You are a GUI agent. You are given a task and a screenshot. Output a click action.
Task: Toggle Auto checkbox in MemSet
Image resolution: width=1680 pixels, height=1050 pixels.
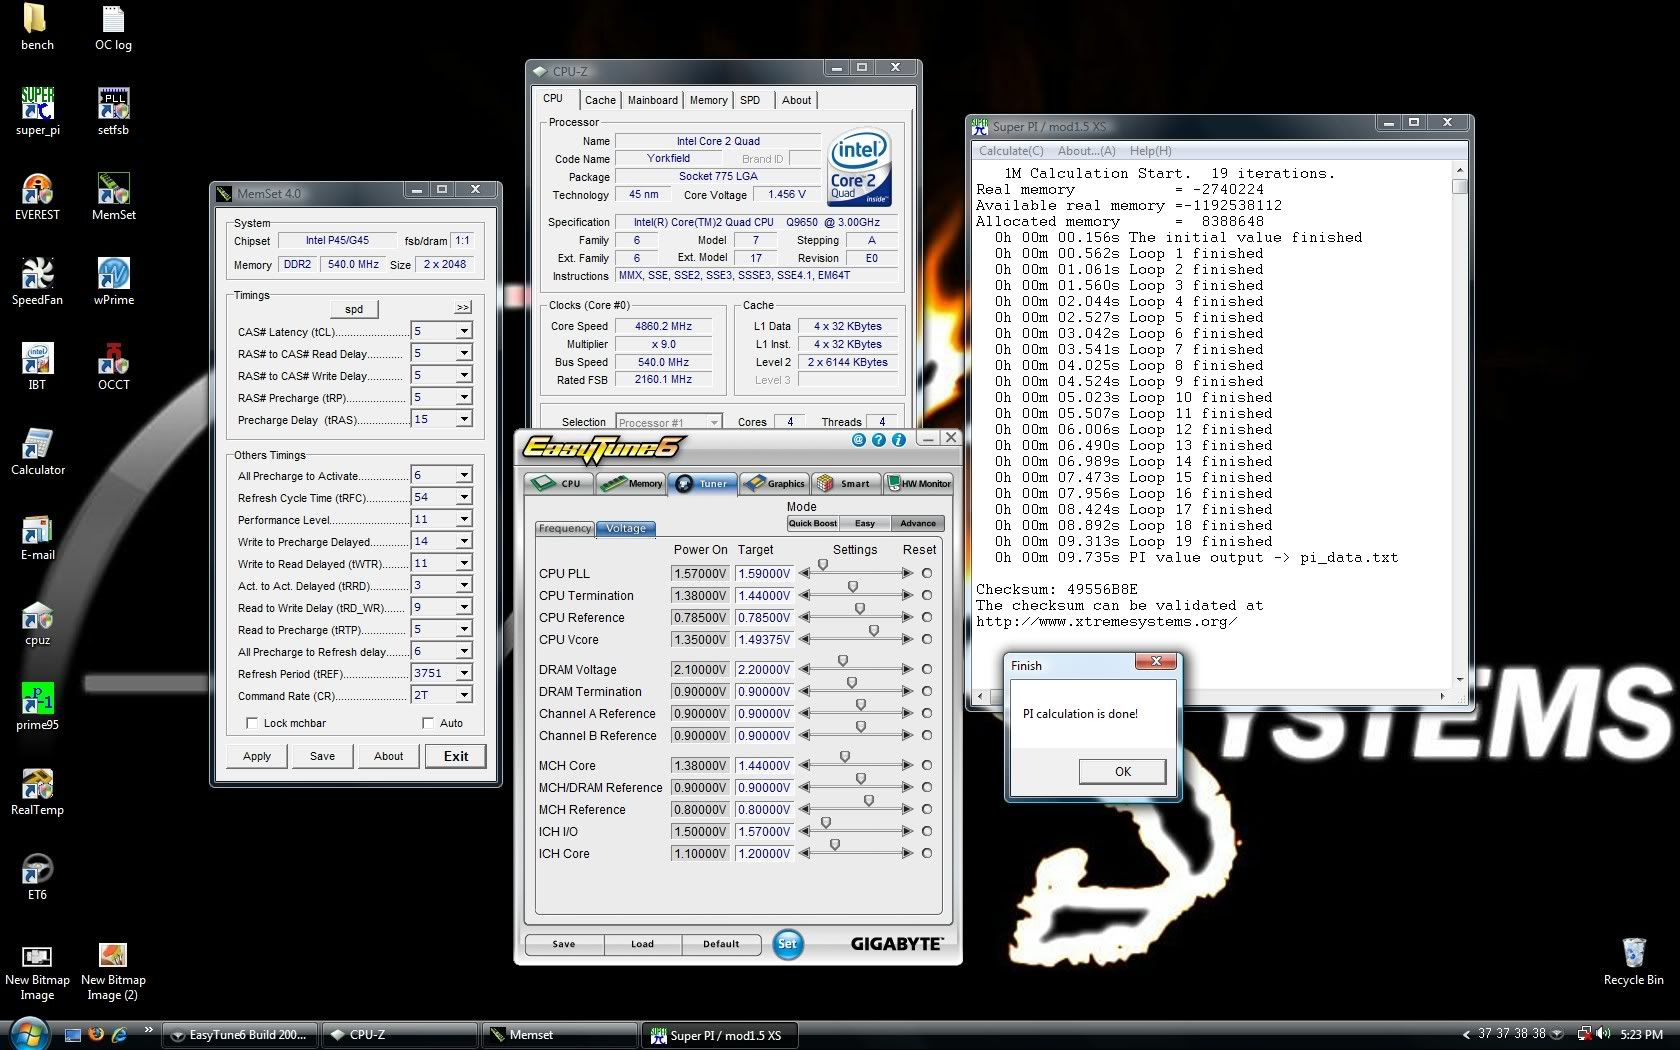428,723
